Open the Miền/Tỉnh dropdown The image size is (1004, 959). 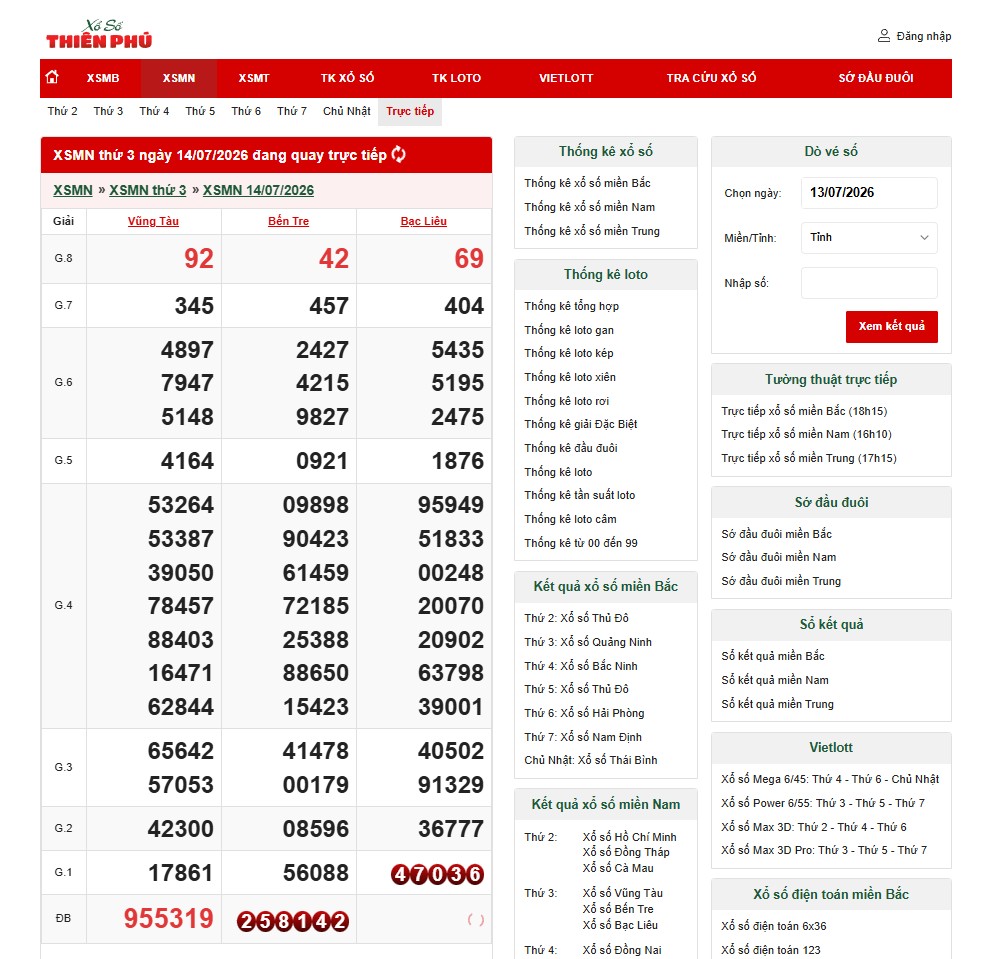click(869, 238)
